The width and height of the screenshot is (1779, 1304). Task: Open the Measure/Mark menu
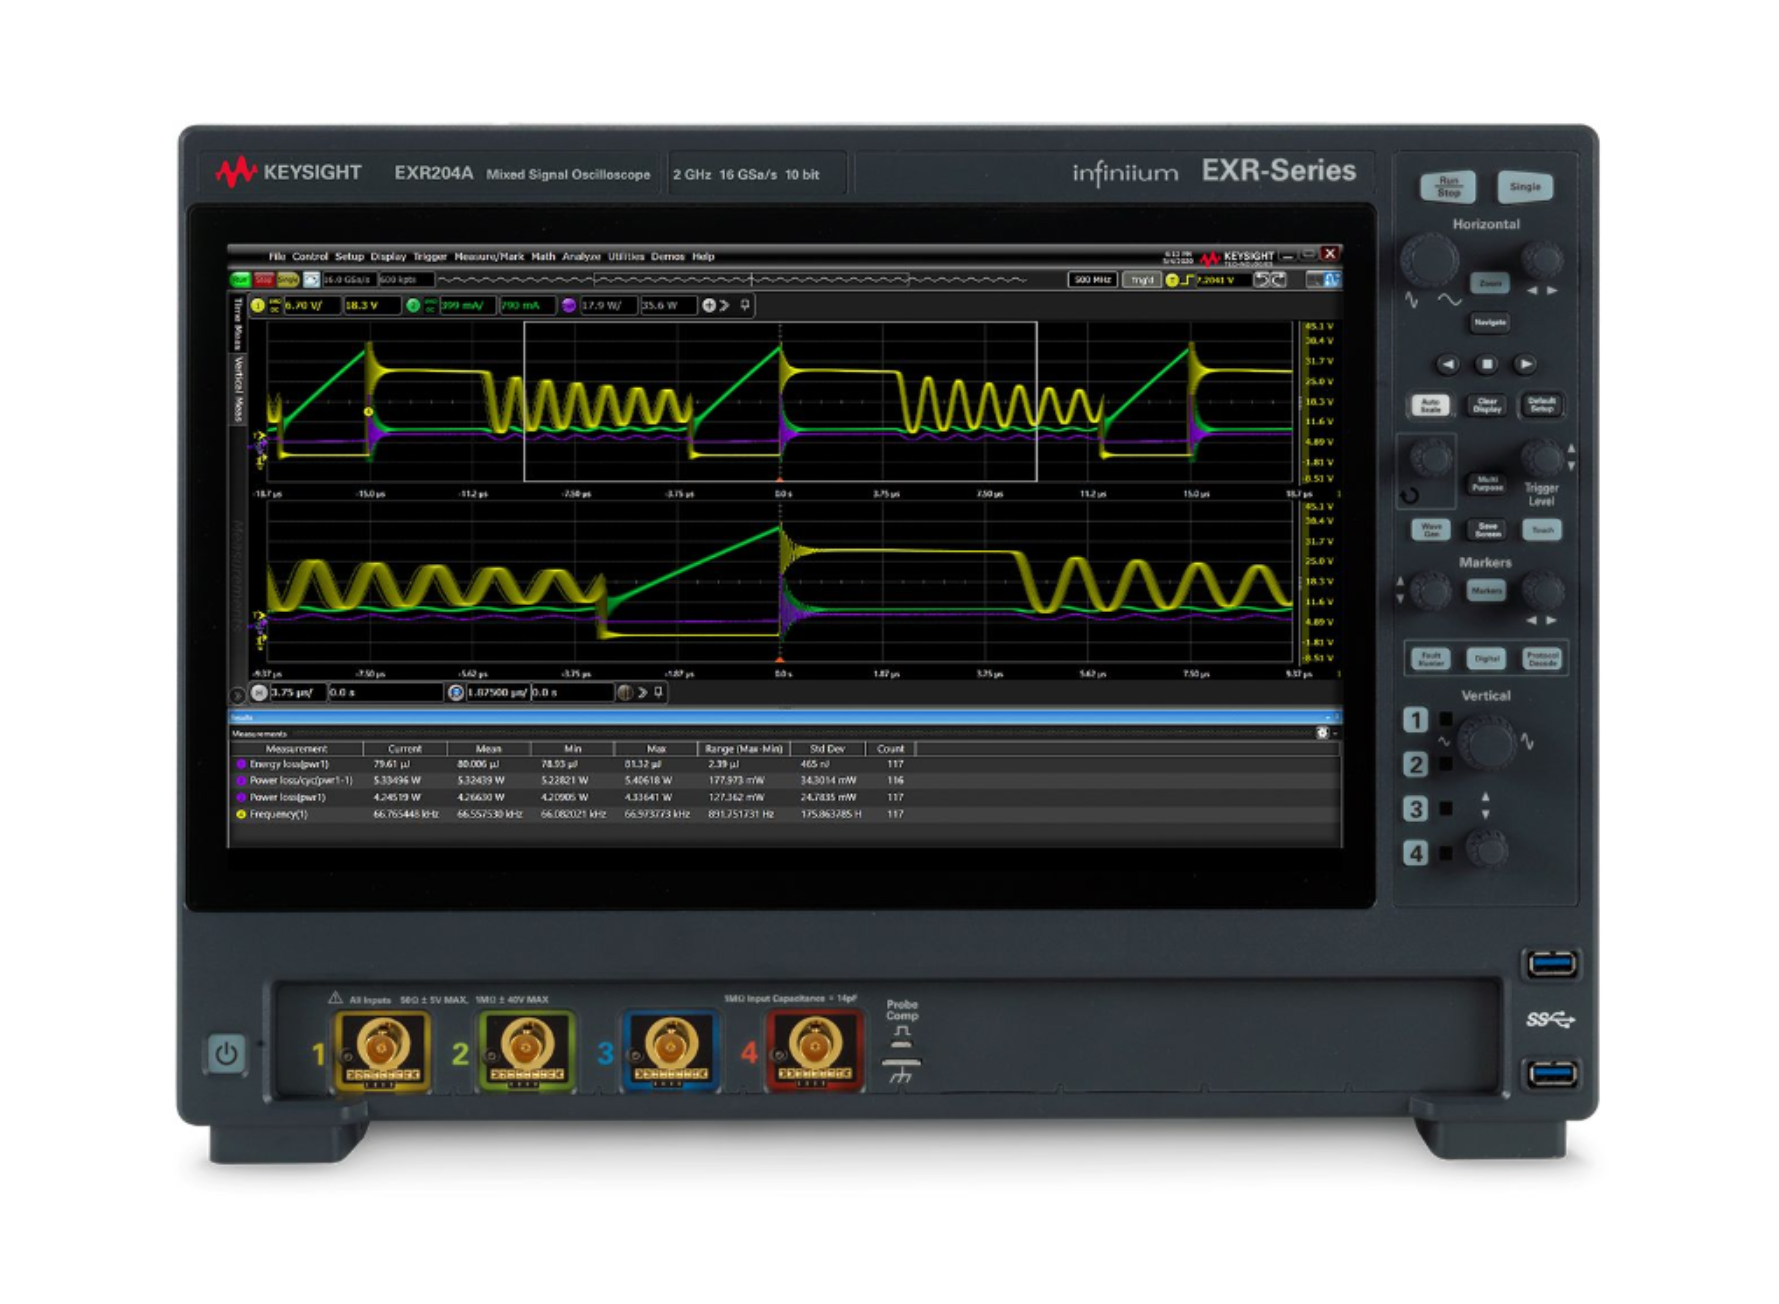click(489, 257)
